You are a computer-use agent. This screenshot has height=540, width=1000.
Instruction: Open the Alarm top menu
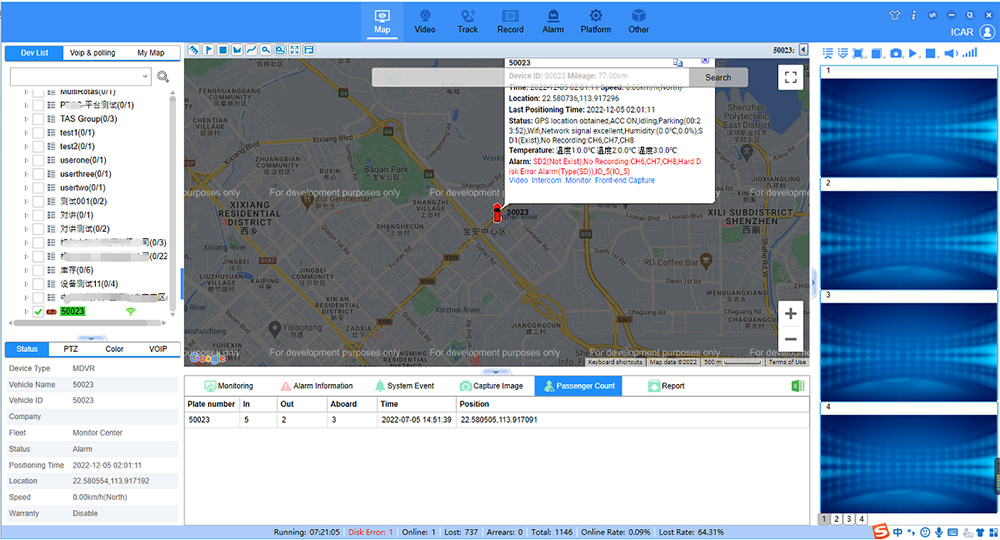coord(553,22)
